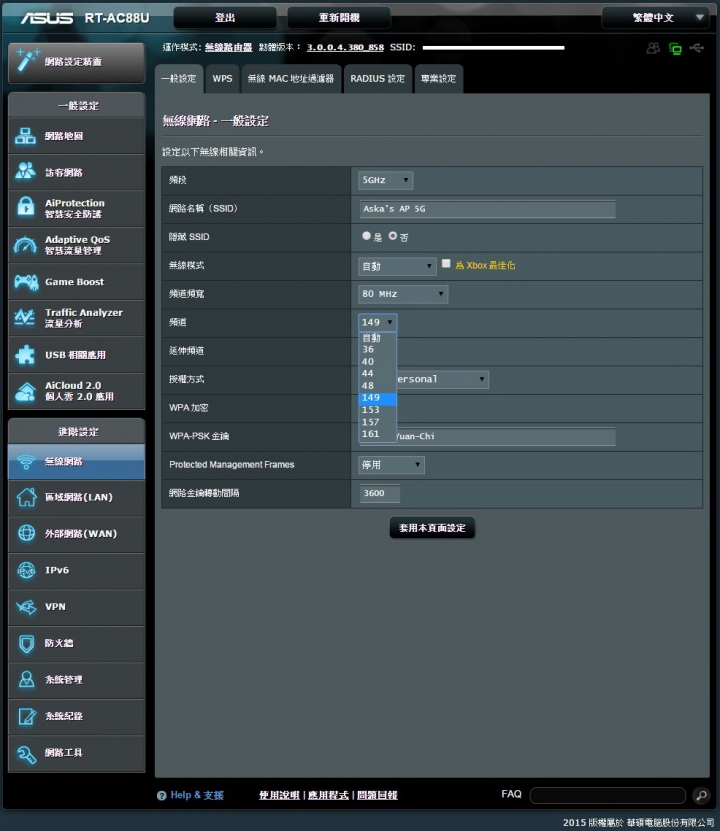
Task: Open AiCloud 2.0 cloud icon
Action: (x=25, y=391)
